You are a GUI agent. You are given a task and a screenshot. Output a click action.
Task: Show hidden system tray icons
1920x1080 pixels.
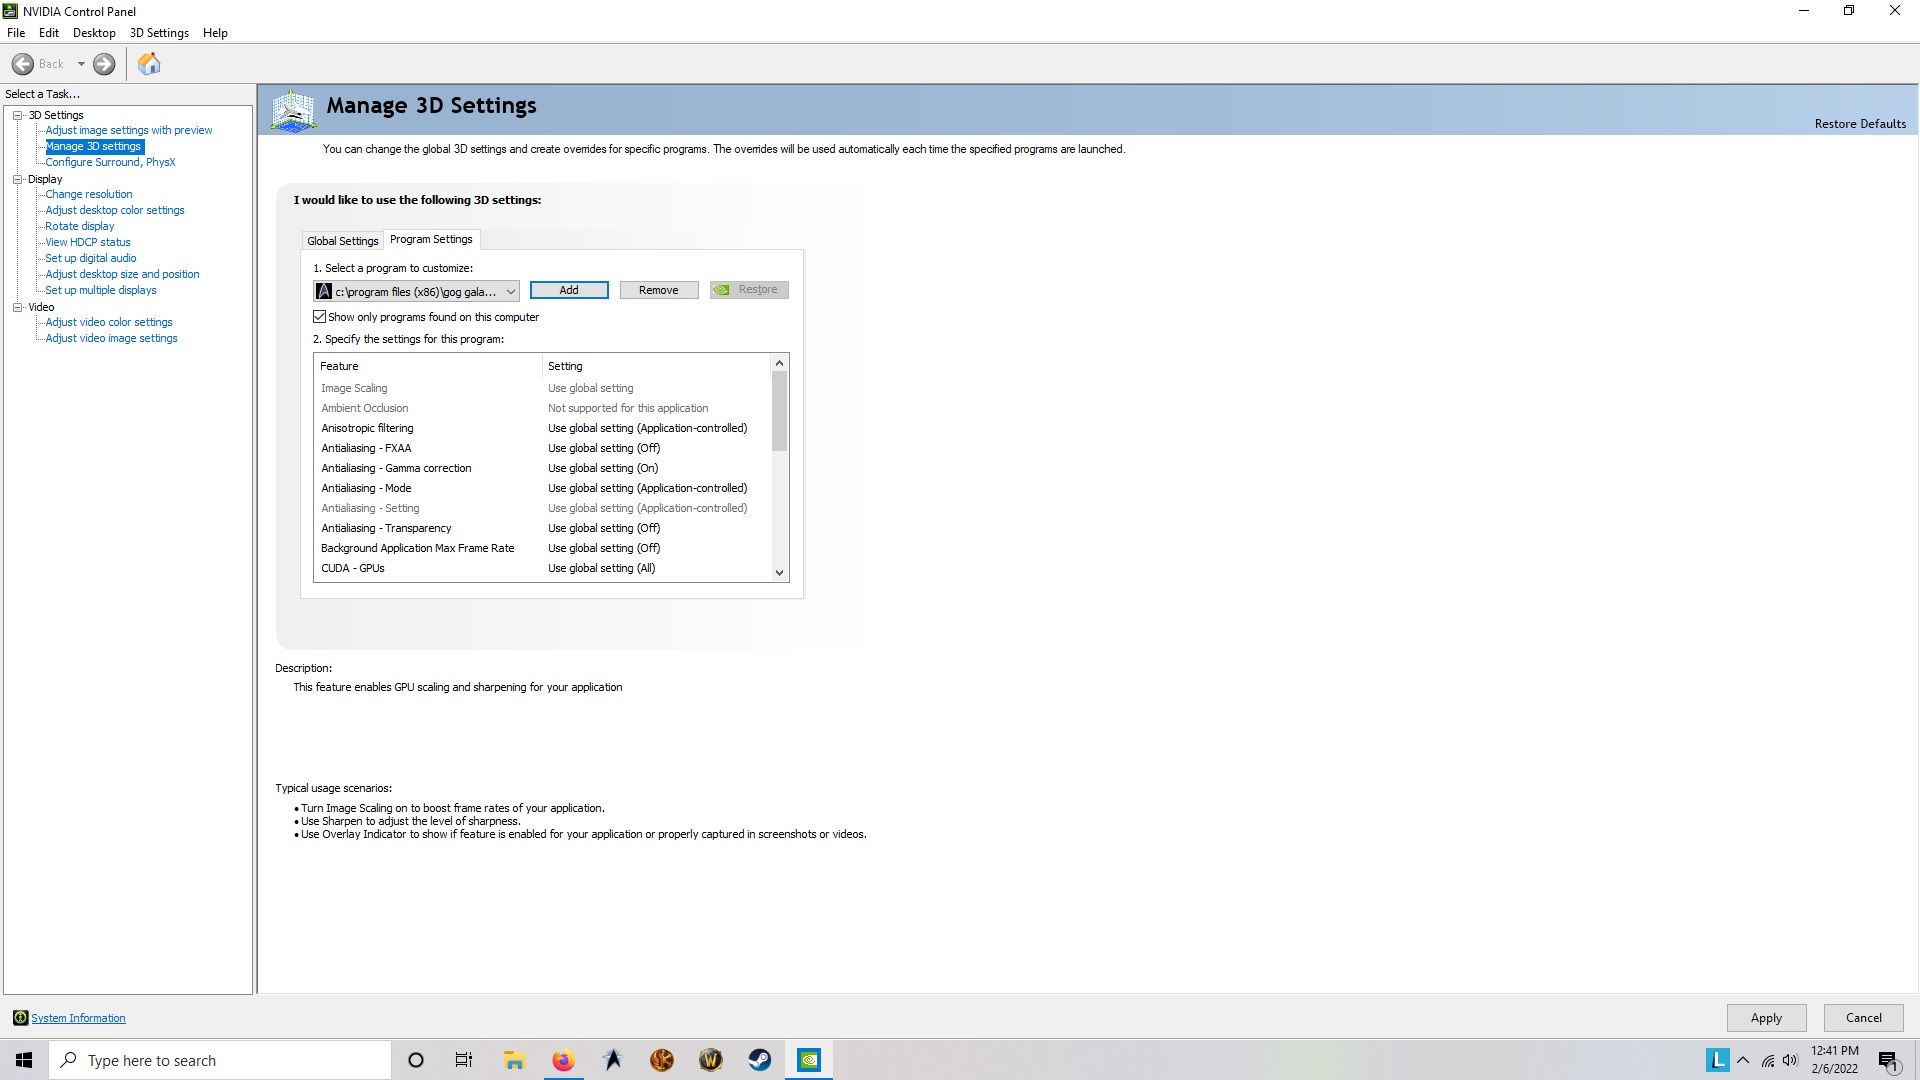pyautogui.click(x=1743, y=1060)
